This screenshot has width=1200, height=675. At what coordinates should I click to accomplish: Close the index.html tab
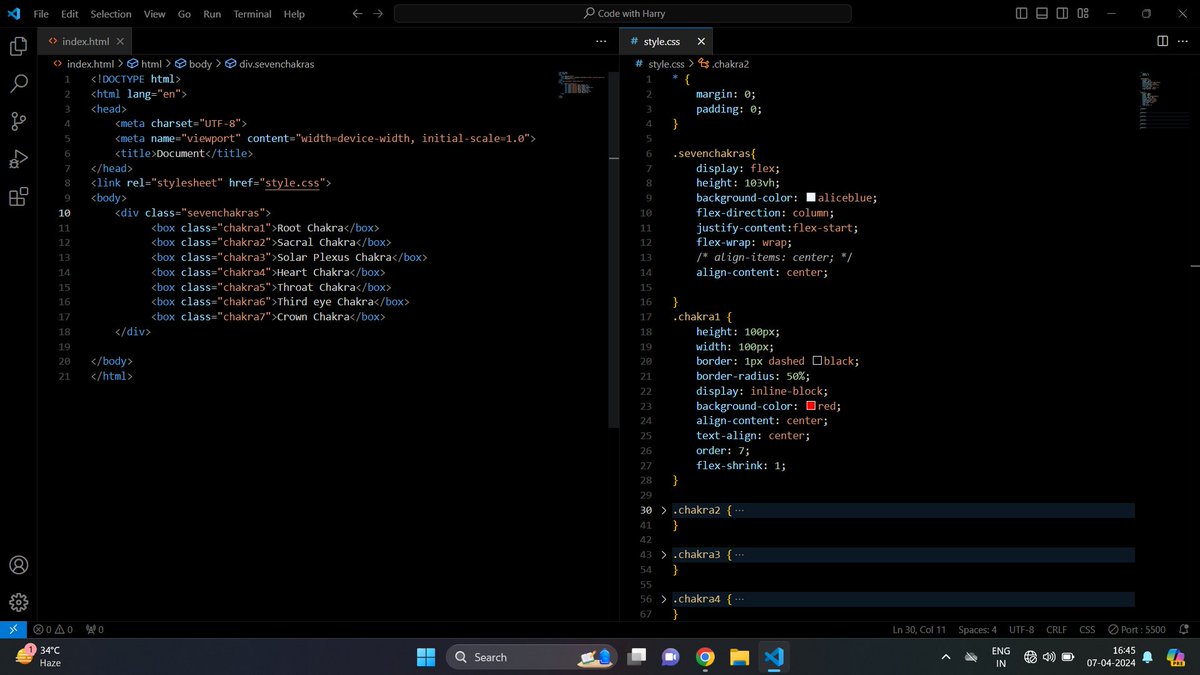coord(120,41)
